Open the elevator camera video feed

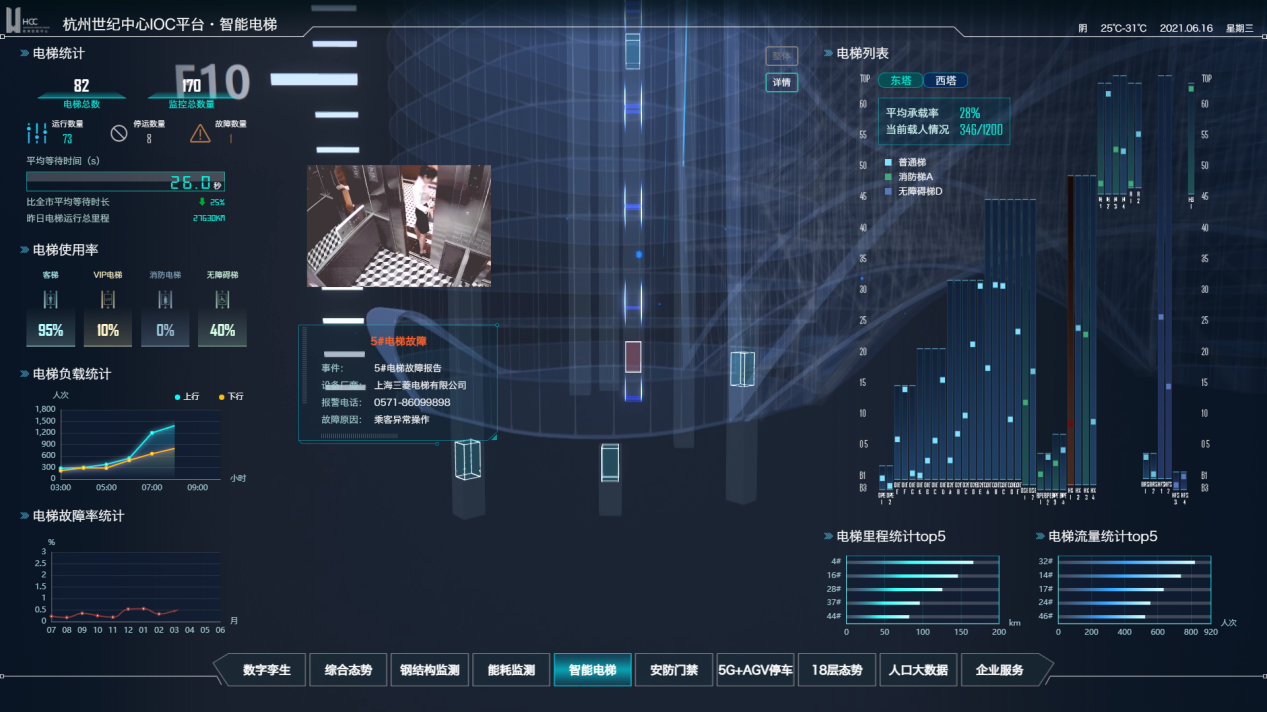(398, 226)
